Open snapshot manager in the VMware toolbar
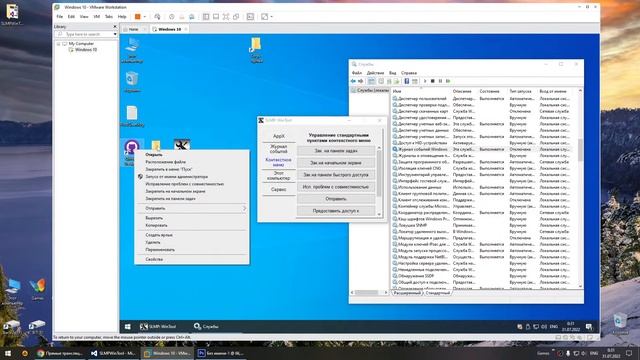Image resolution: width=640 pixels, height=360 pixels. click(191, 17)
